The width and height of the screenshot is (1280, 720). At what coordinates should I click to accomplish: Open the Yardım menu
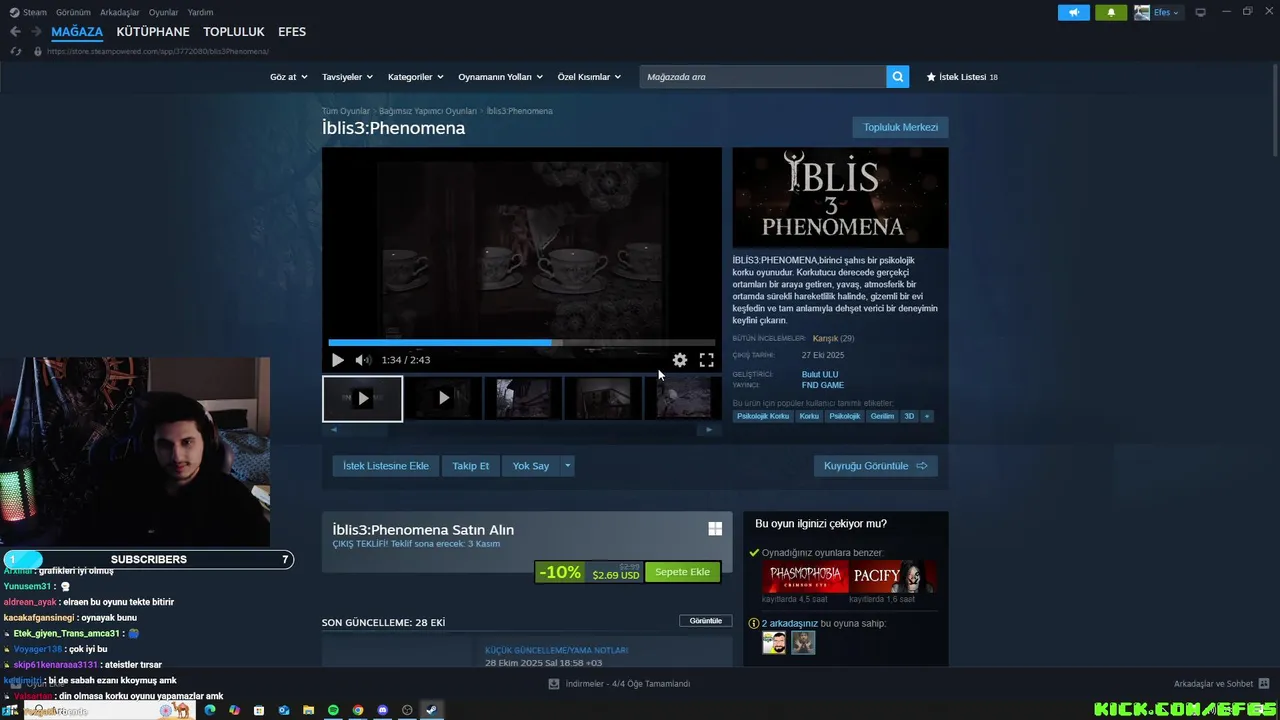[200, 12]
